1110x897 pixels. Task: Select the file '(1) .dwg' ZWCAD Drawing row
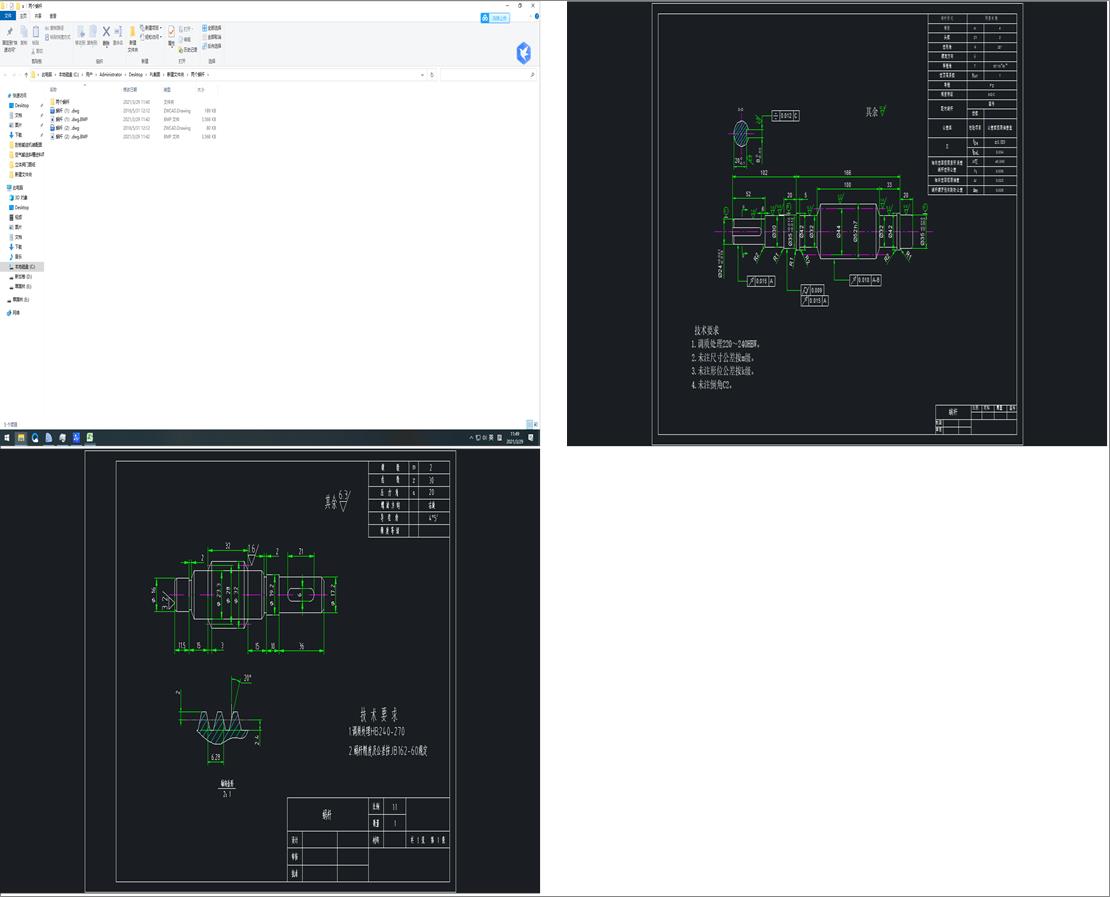pyautogui.click(x=133, y=111)
